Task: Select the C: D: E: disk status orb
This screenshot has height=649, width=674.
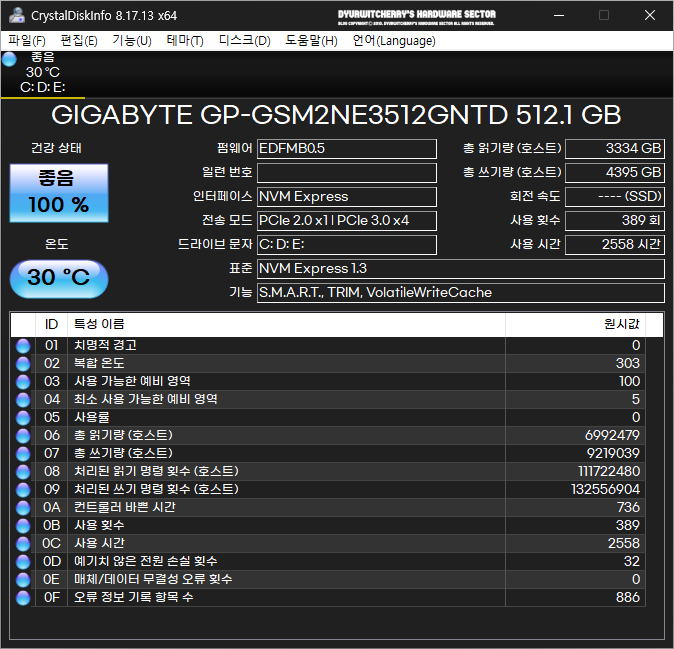Action: tap(9, 59)
